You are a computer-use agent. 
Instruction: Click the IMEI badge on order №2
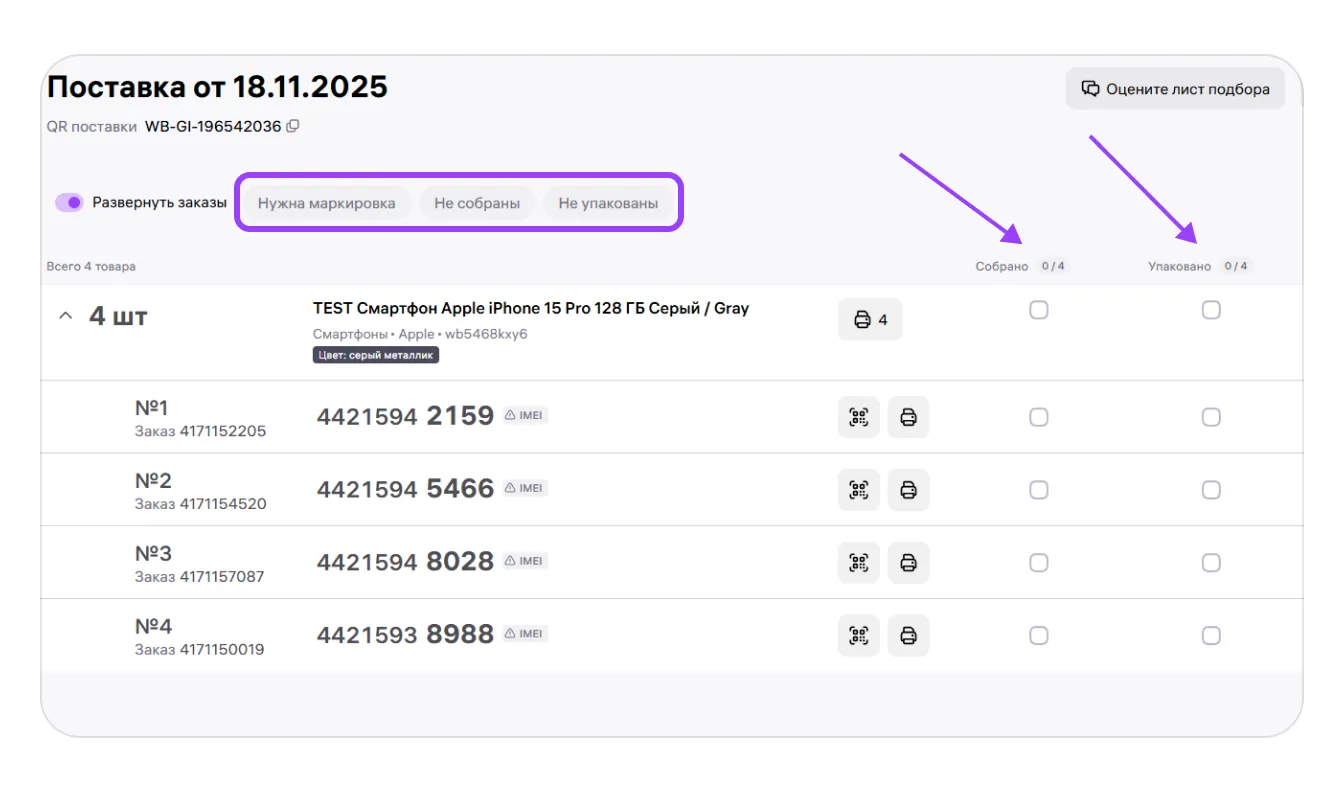point(525,488)
